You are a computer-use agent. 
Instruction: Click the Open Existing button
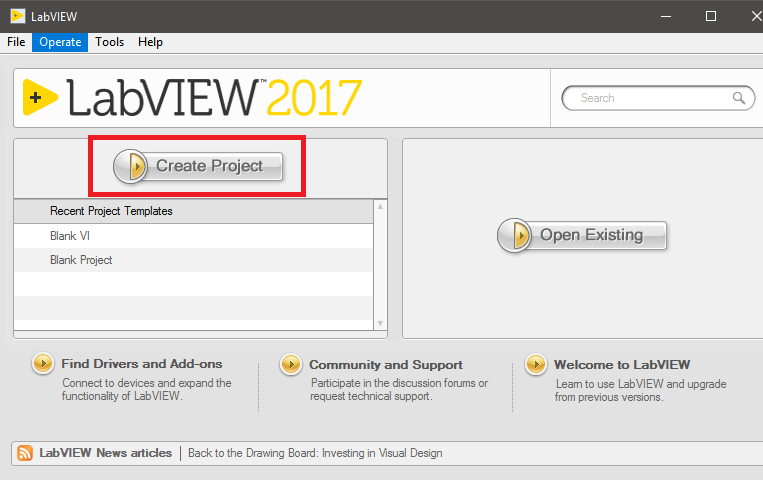582,235
